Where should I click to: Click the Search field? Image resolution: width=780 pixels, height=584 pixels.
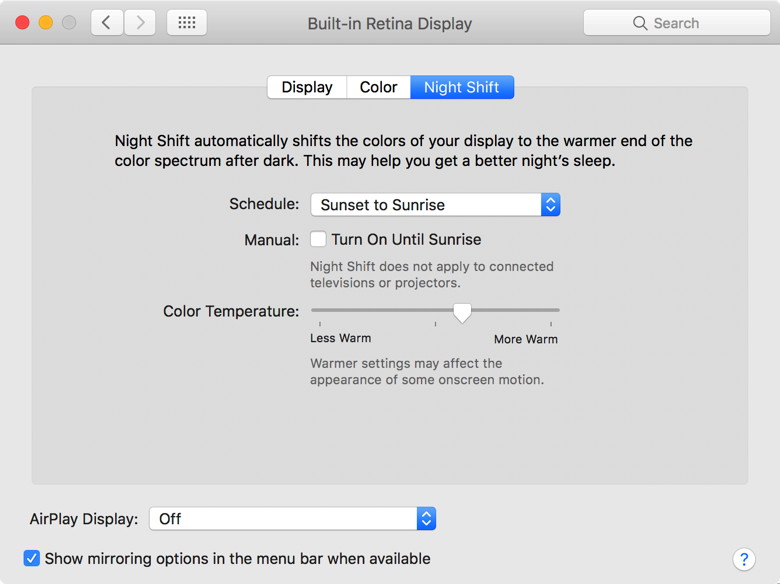(677, 23)
